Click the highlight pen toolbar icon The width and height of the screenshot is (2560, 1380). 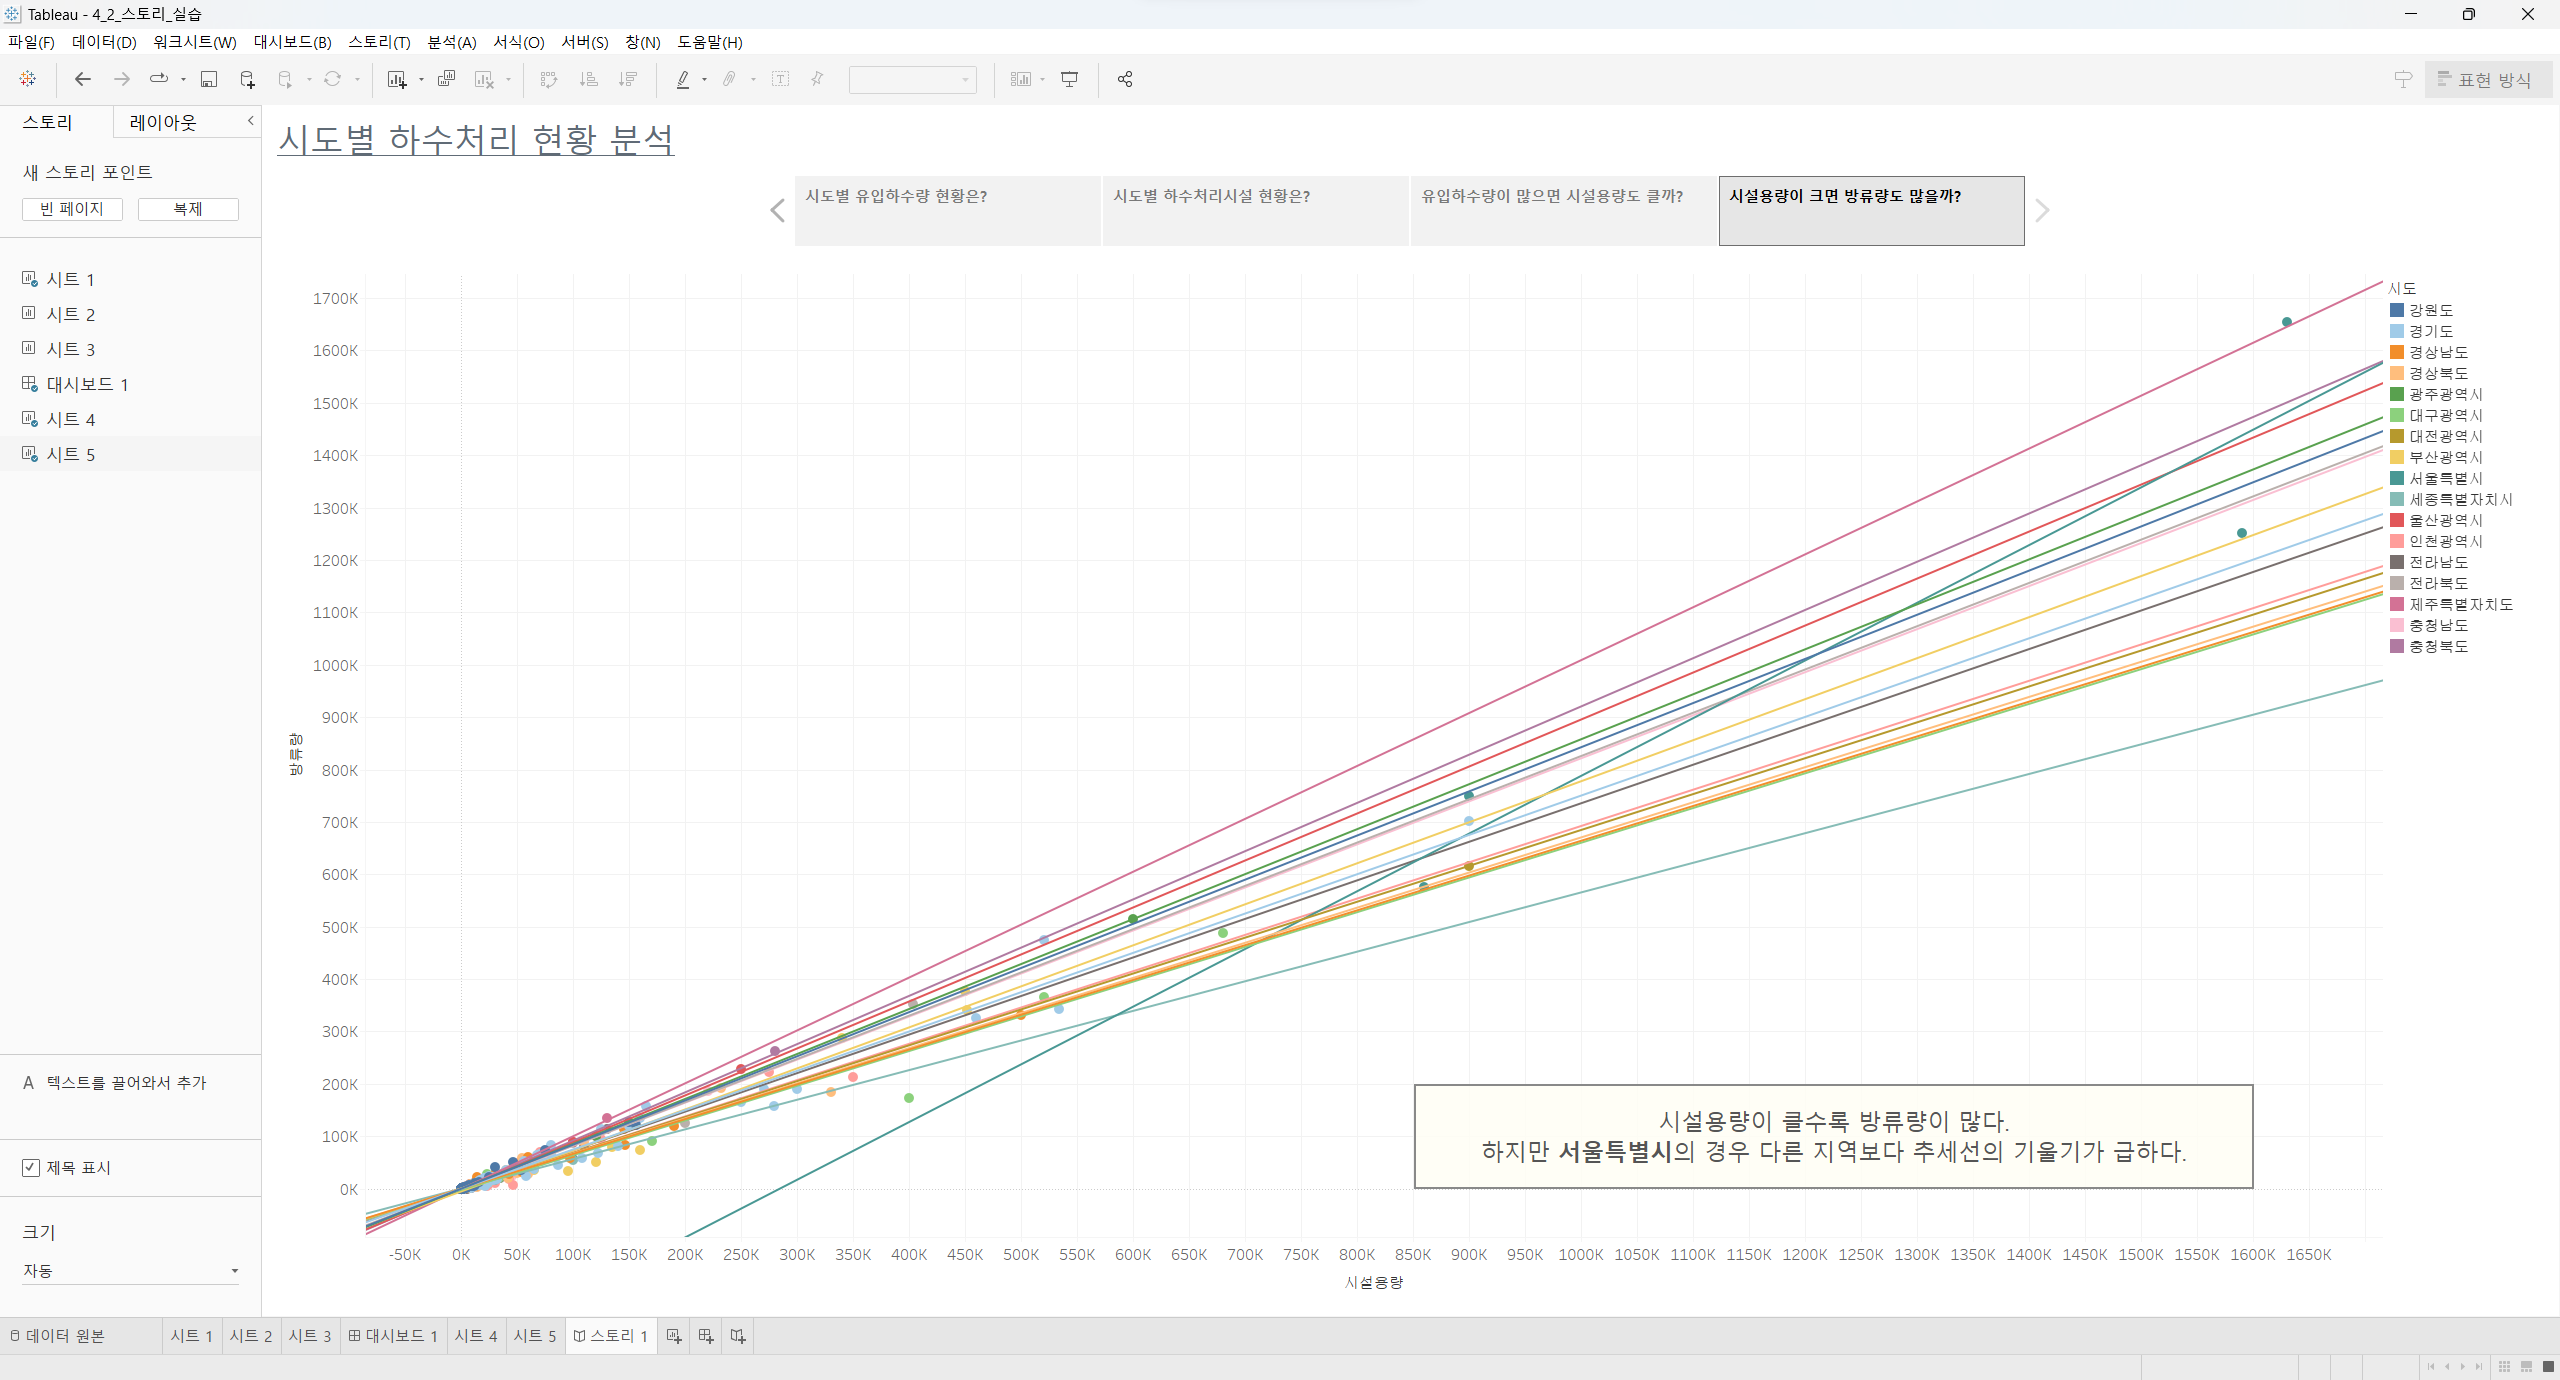tap(683, 79)
